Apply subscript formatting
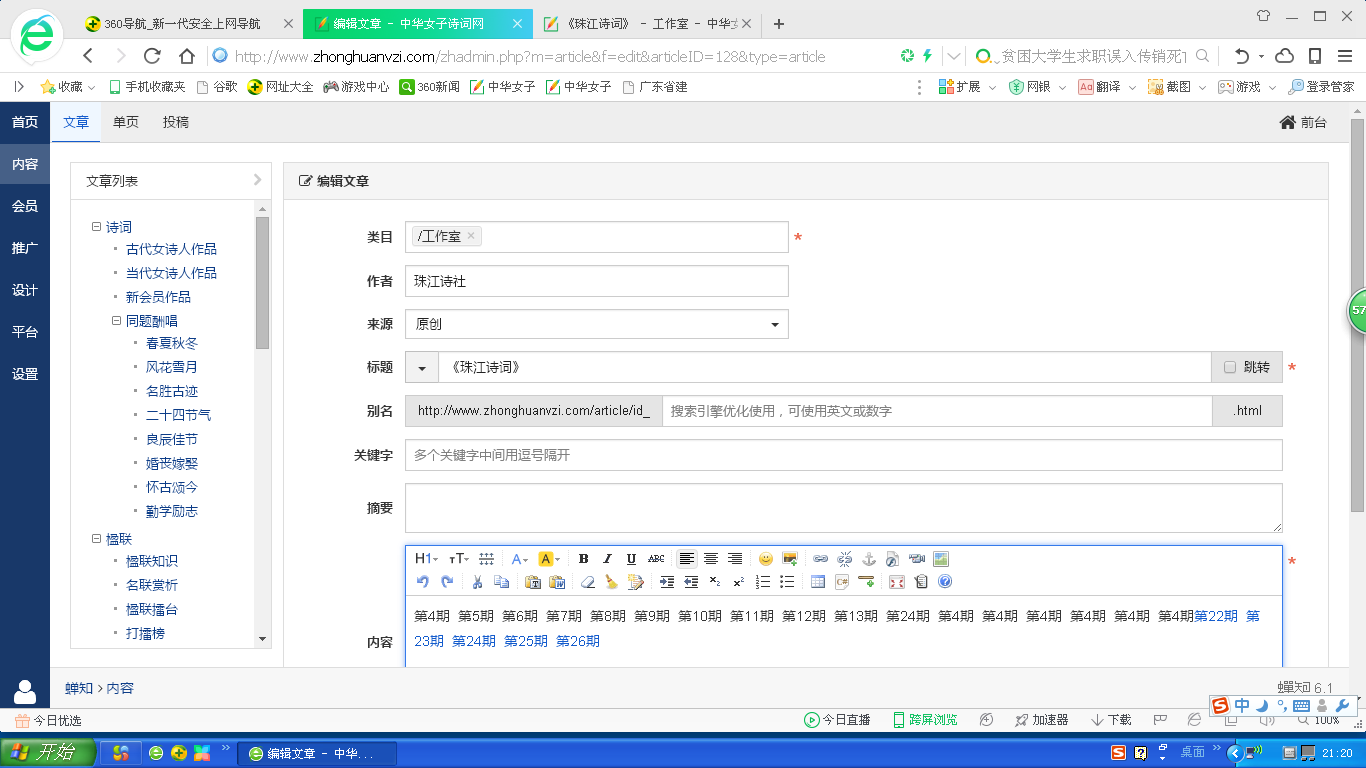The height and width of the screenshot is (768, 1366). coord(714,582)
